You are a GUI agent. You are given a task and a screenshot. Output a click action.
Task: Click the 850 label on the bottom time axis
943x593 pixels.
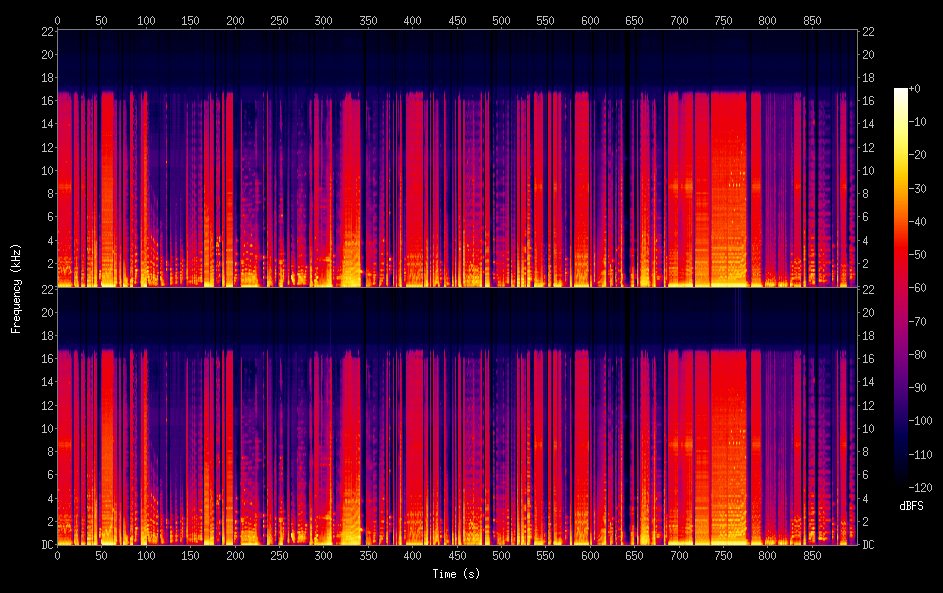pos(812,556)
